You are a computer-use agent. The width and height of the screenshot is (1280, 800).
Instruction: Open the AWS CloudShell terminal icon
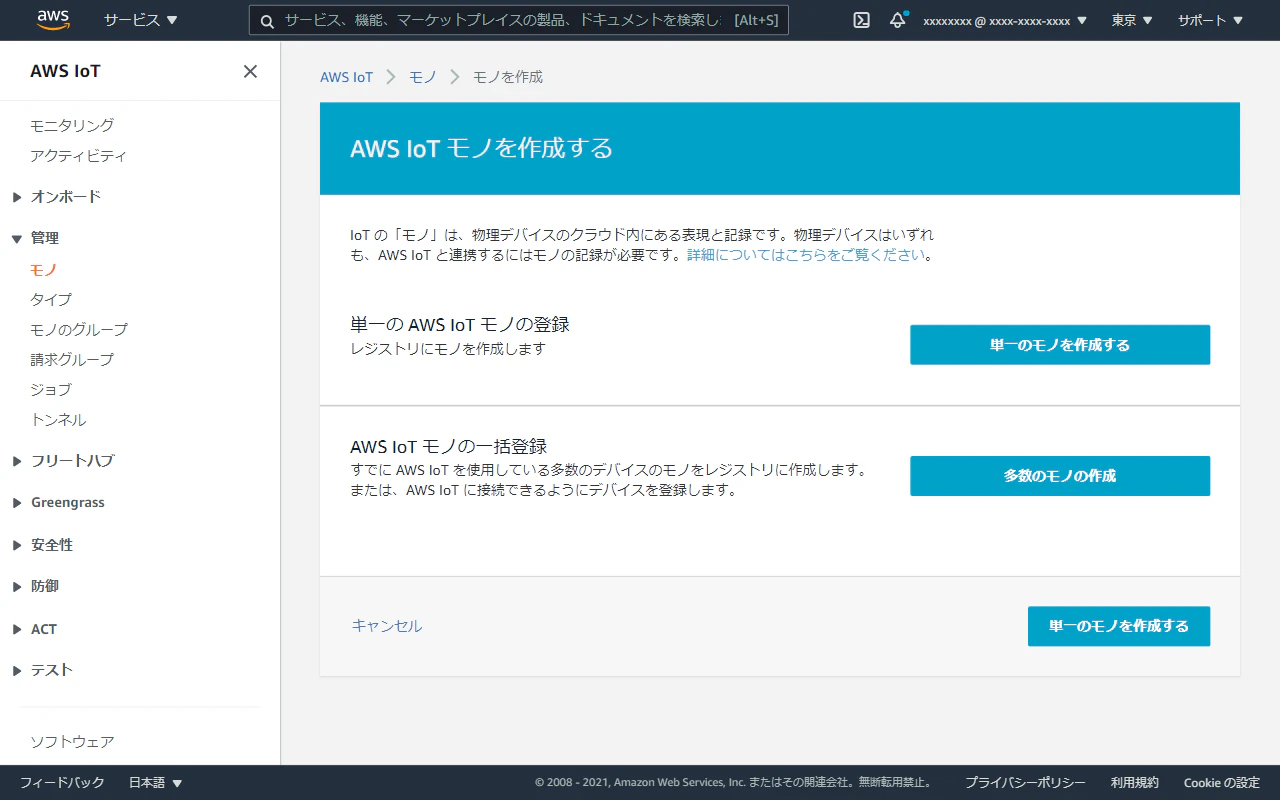(860, 19)
